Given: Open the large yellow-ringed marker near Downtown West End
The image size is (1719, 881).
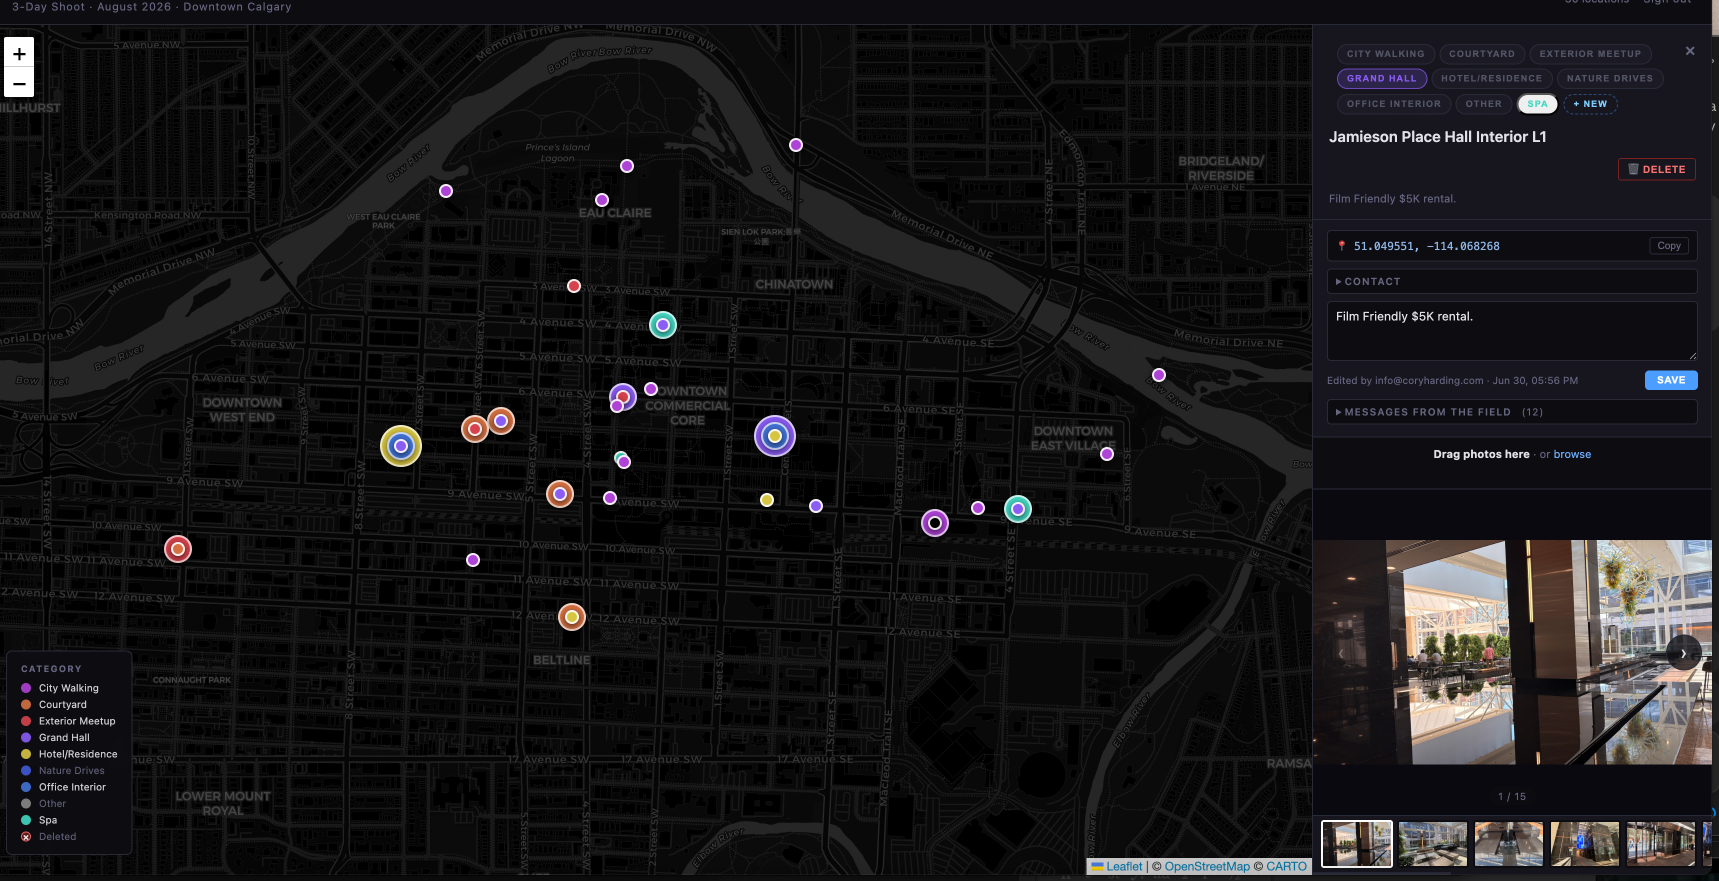Looking at the screenshot, I should 401,446.
